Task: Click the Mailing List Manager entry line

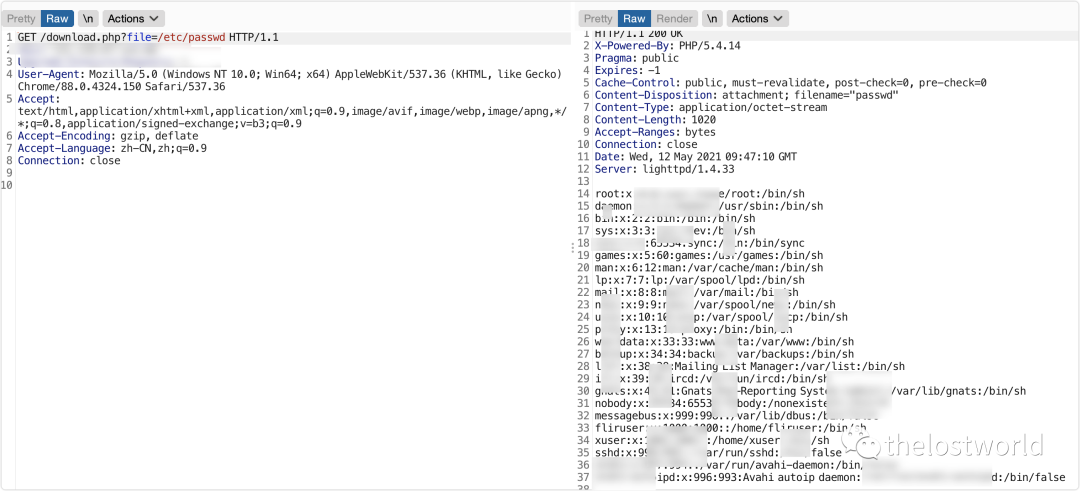Action: coord(749,366)
